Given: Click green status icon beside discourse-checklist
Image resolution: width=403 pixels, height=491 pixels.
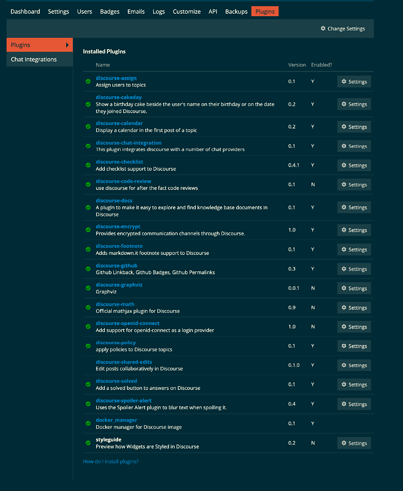Looking at the screenshot, I should (x=88, y=165).
